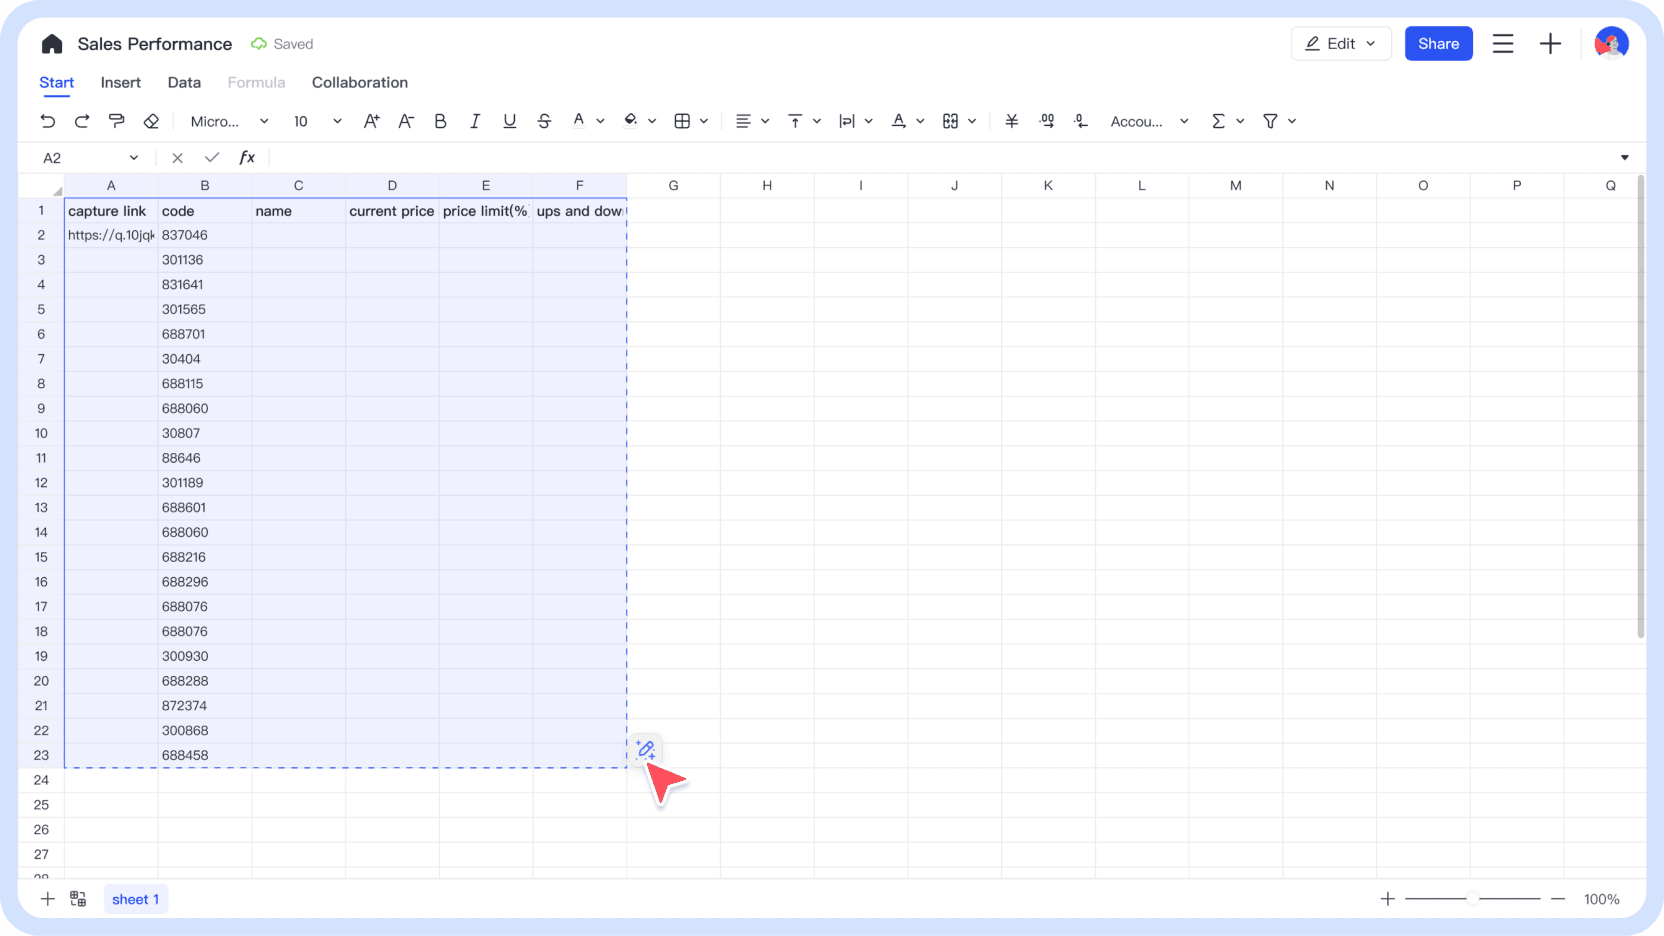The width and height of the screenshot is (1664, 936).
Task: Select column G header
Action: (x=673, y=186)
